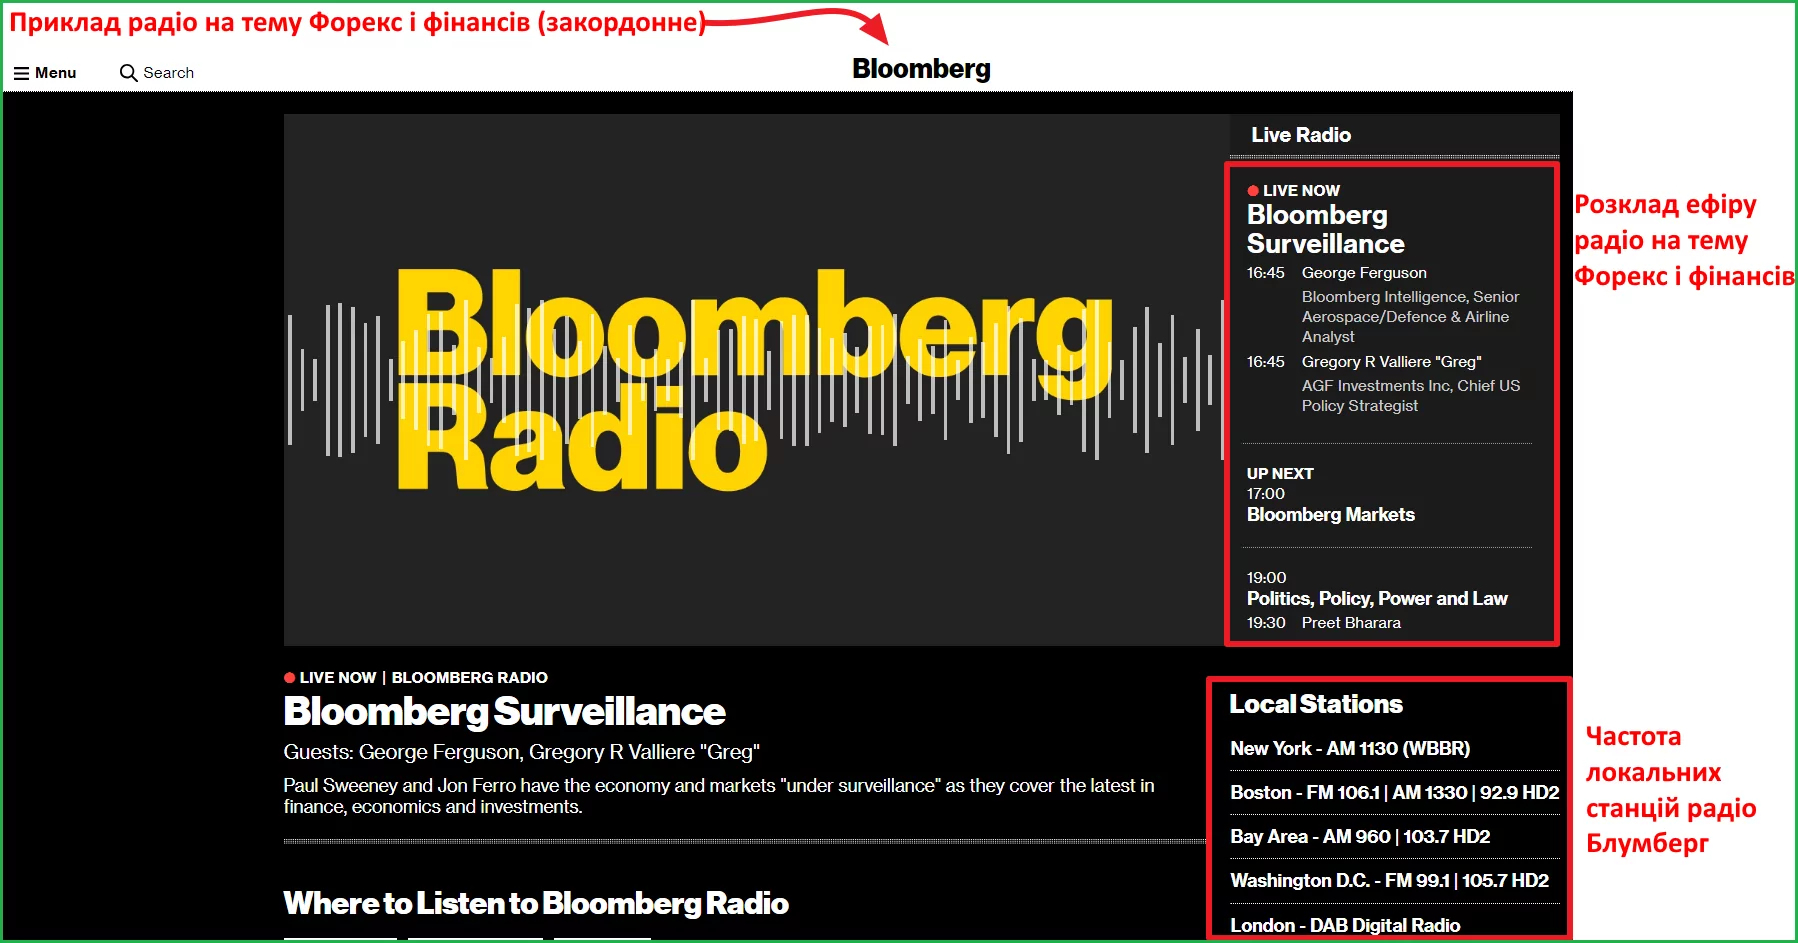
Task: Select guest George Ferguson entry
Action: 1364,273
